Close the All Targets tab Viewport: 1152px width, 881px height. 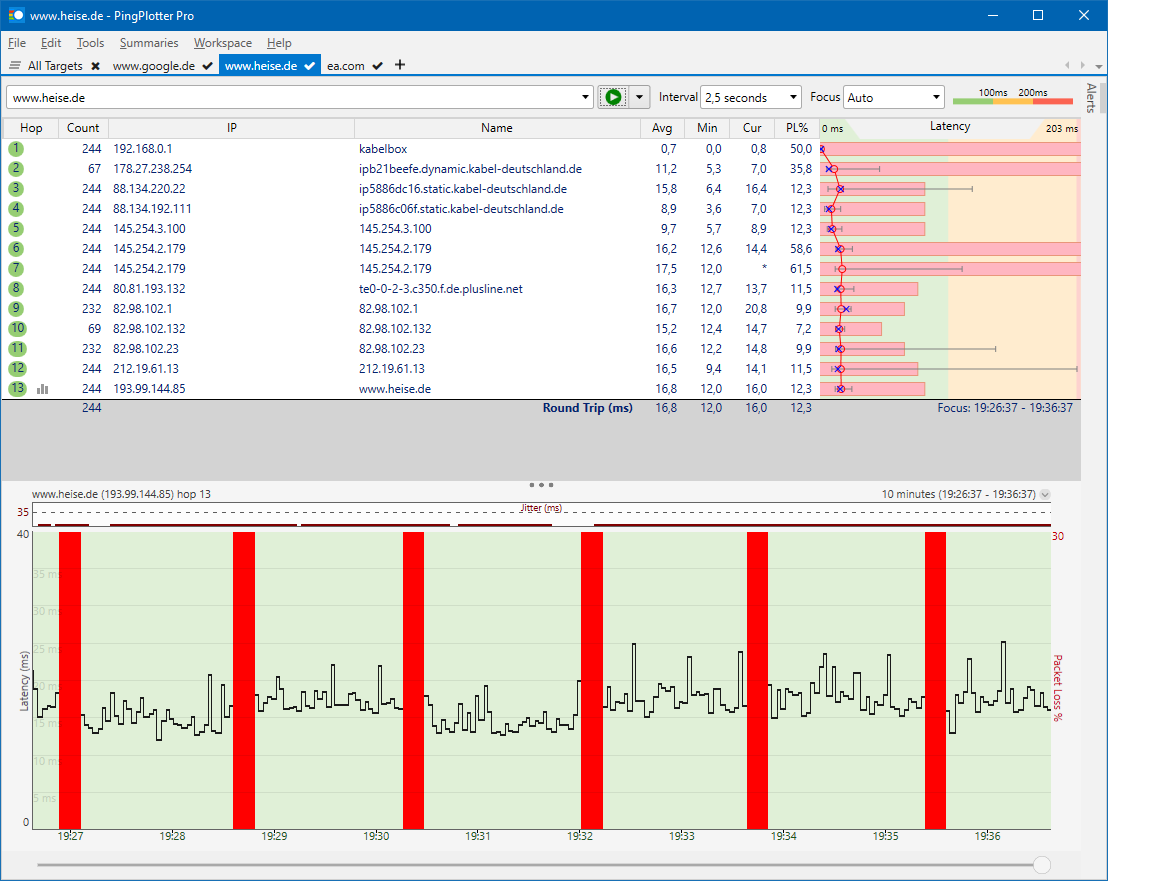point(96,66)
